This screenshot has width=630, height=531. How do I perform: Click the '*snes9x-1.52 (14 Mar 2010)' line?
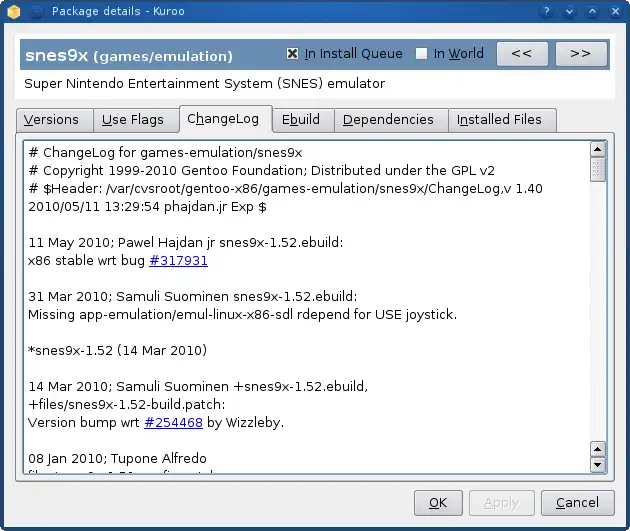click(x=118, y=351)
